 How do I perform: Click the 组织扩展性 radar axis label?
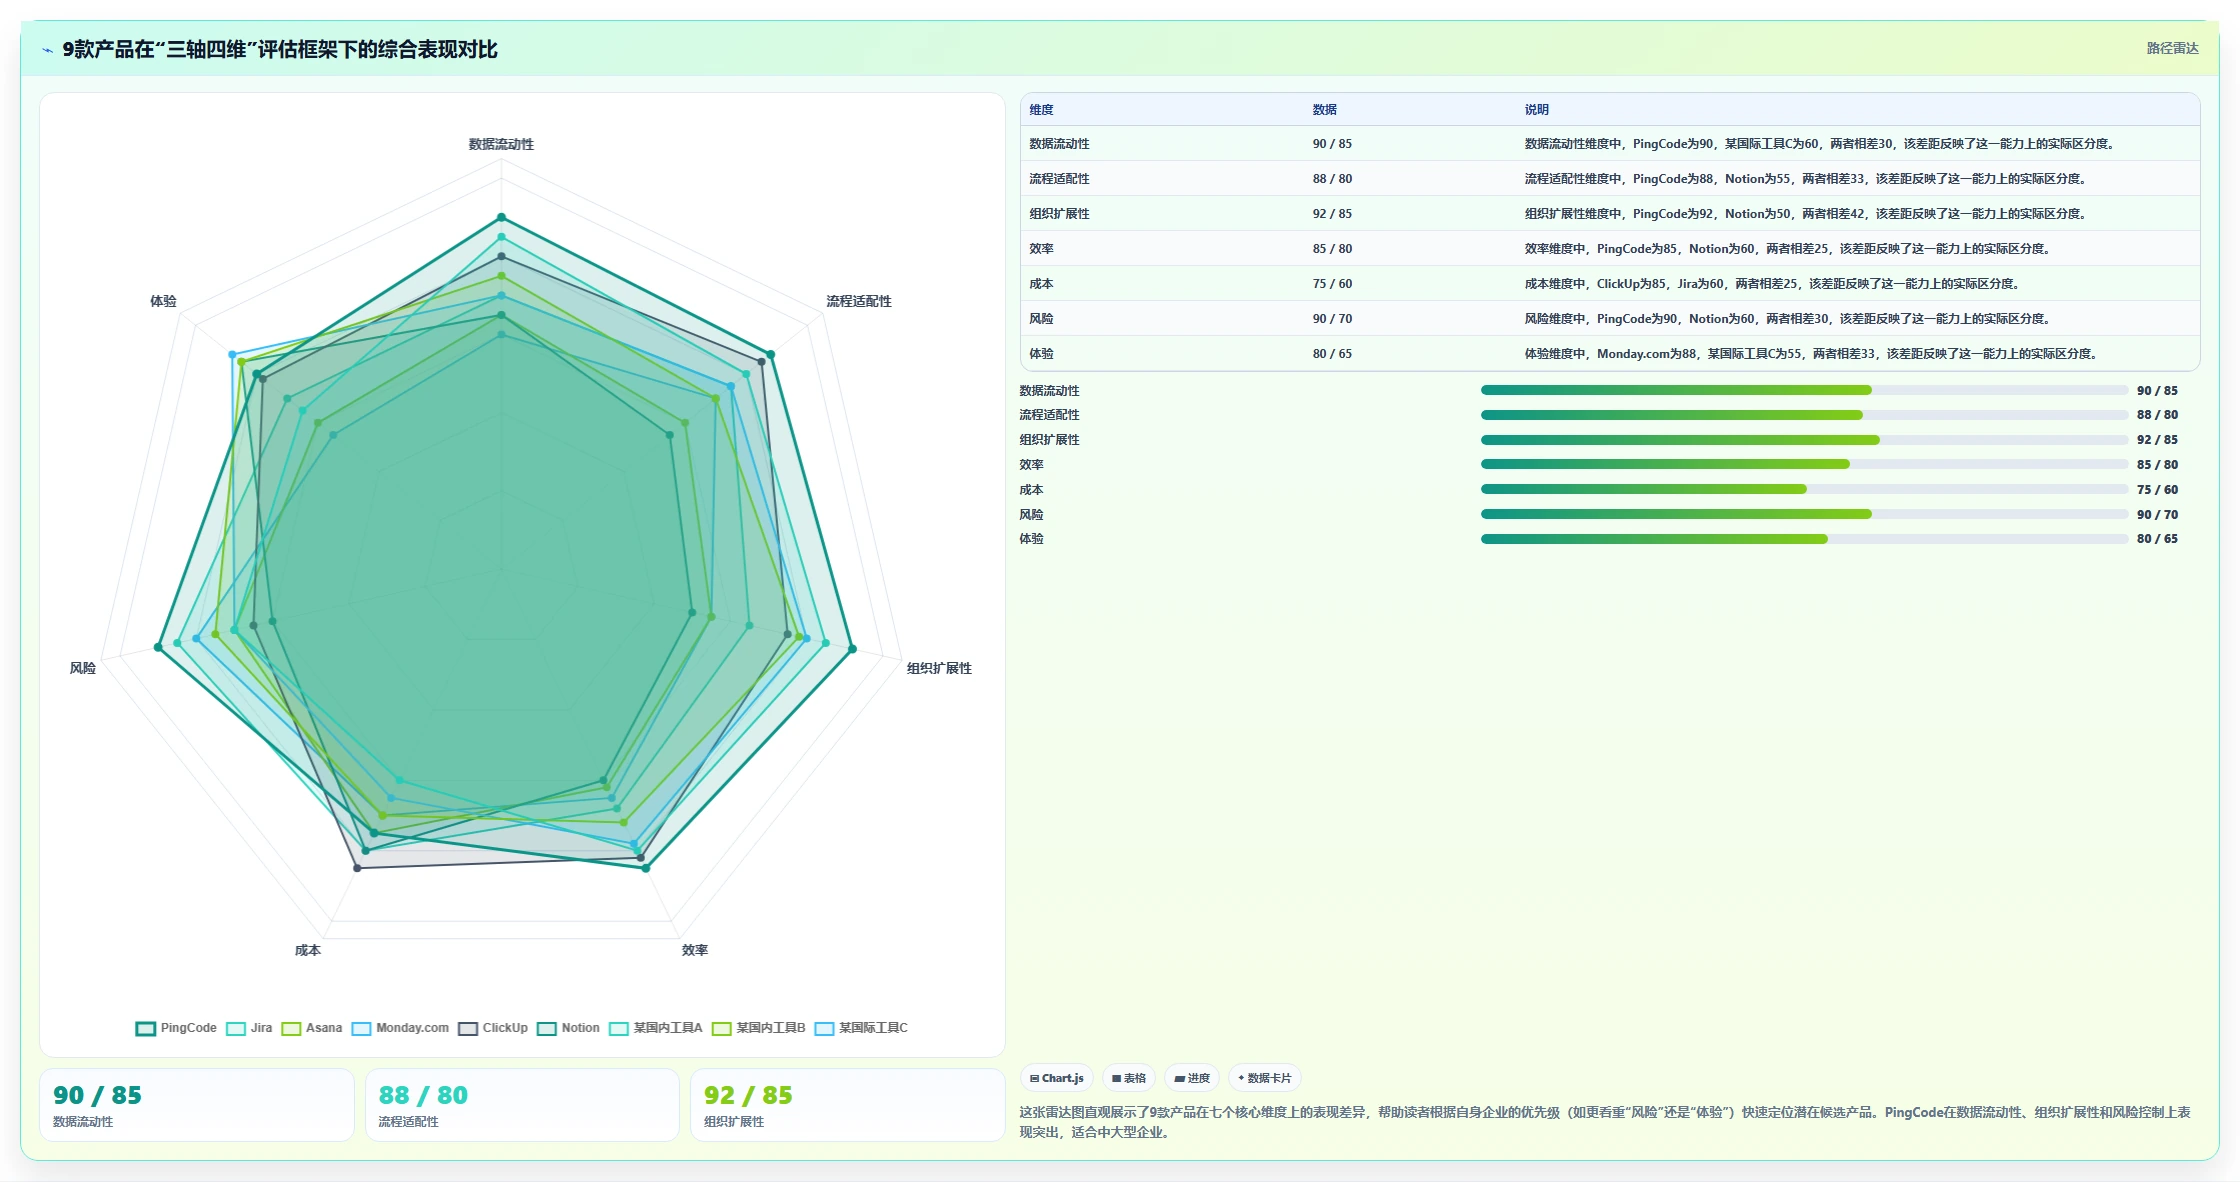(x=939, y=668)
